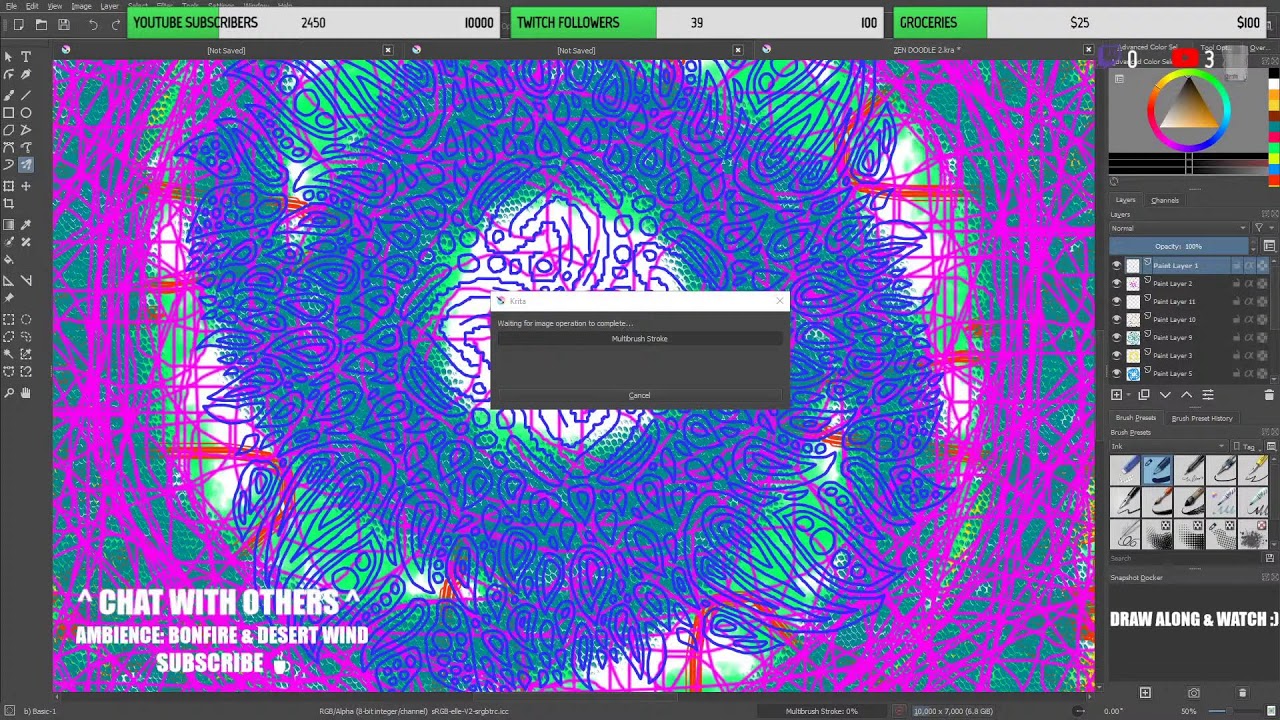Open layer properties in the Layers docker

pos(1208,395)
